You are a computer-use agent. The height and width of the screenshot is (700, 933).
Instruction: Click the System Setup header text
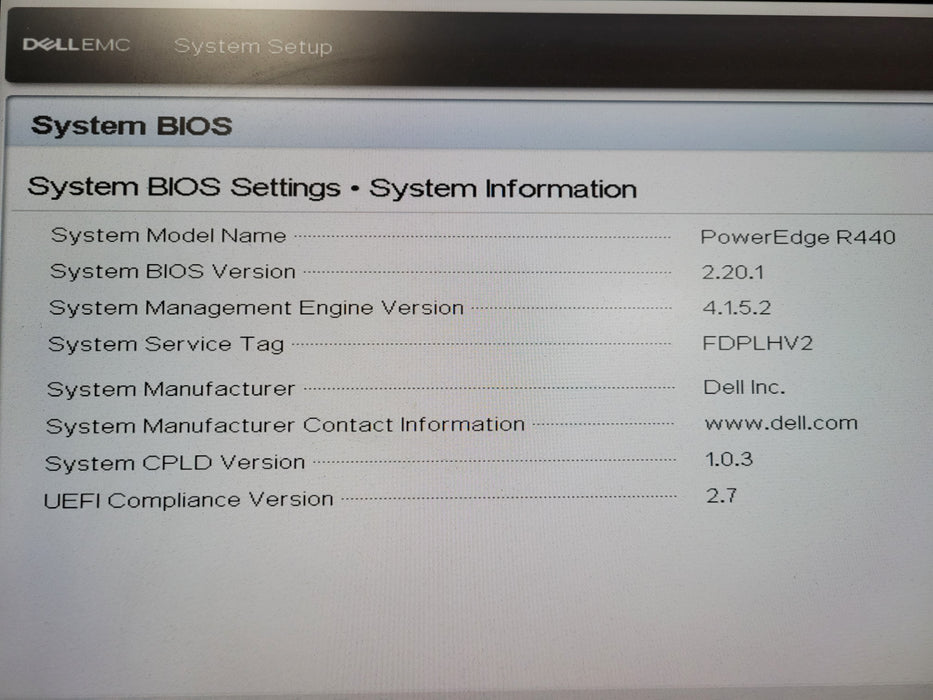pos(253,46)
